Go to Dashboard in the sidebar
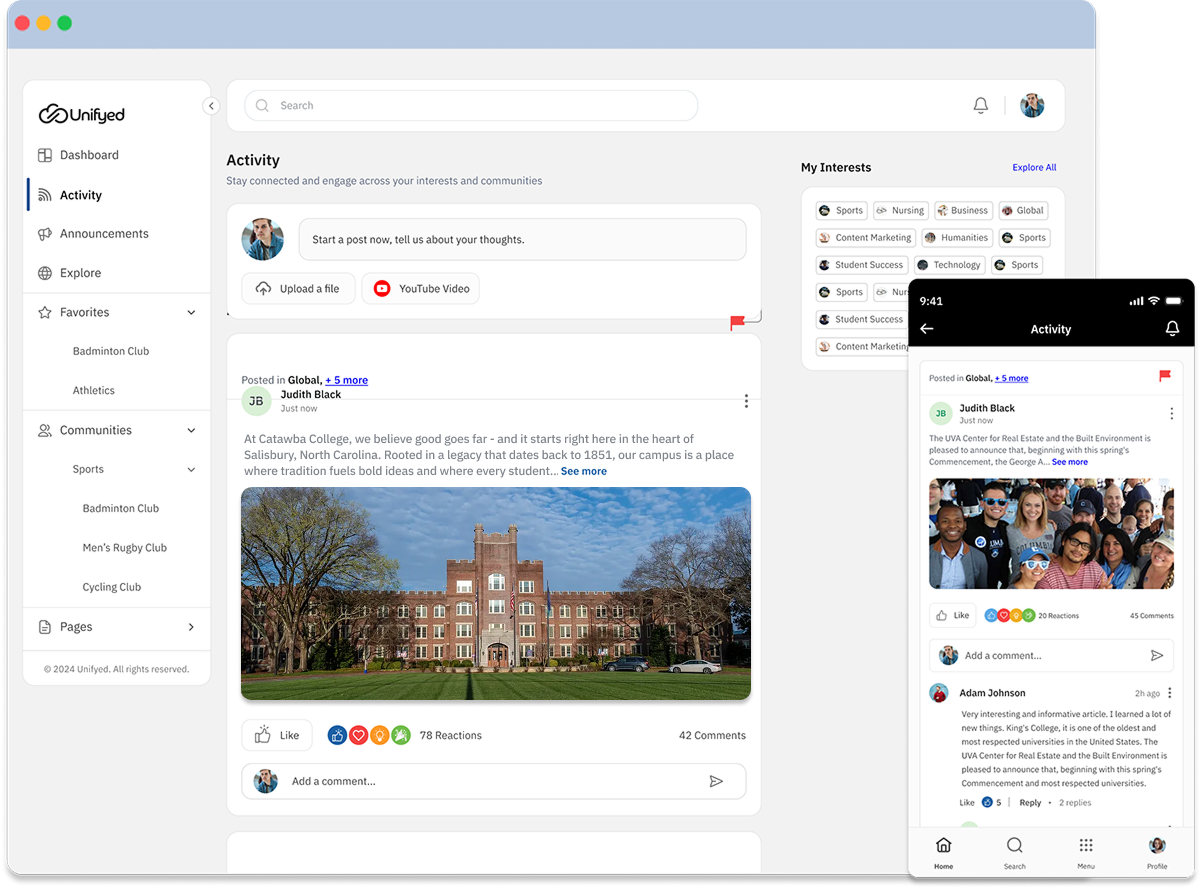Image resolution: width=1200 pixels, height=888 pixels. 89,155
